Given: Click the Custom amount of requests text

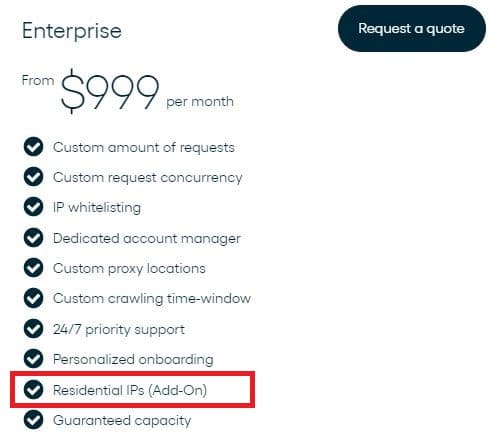Looking at the screenshot, I should pos(144,147).
